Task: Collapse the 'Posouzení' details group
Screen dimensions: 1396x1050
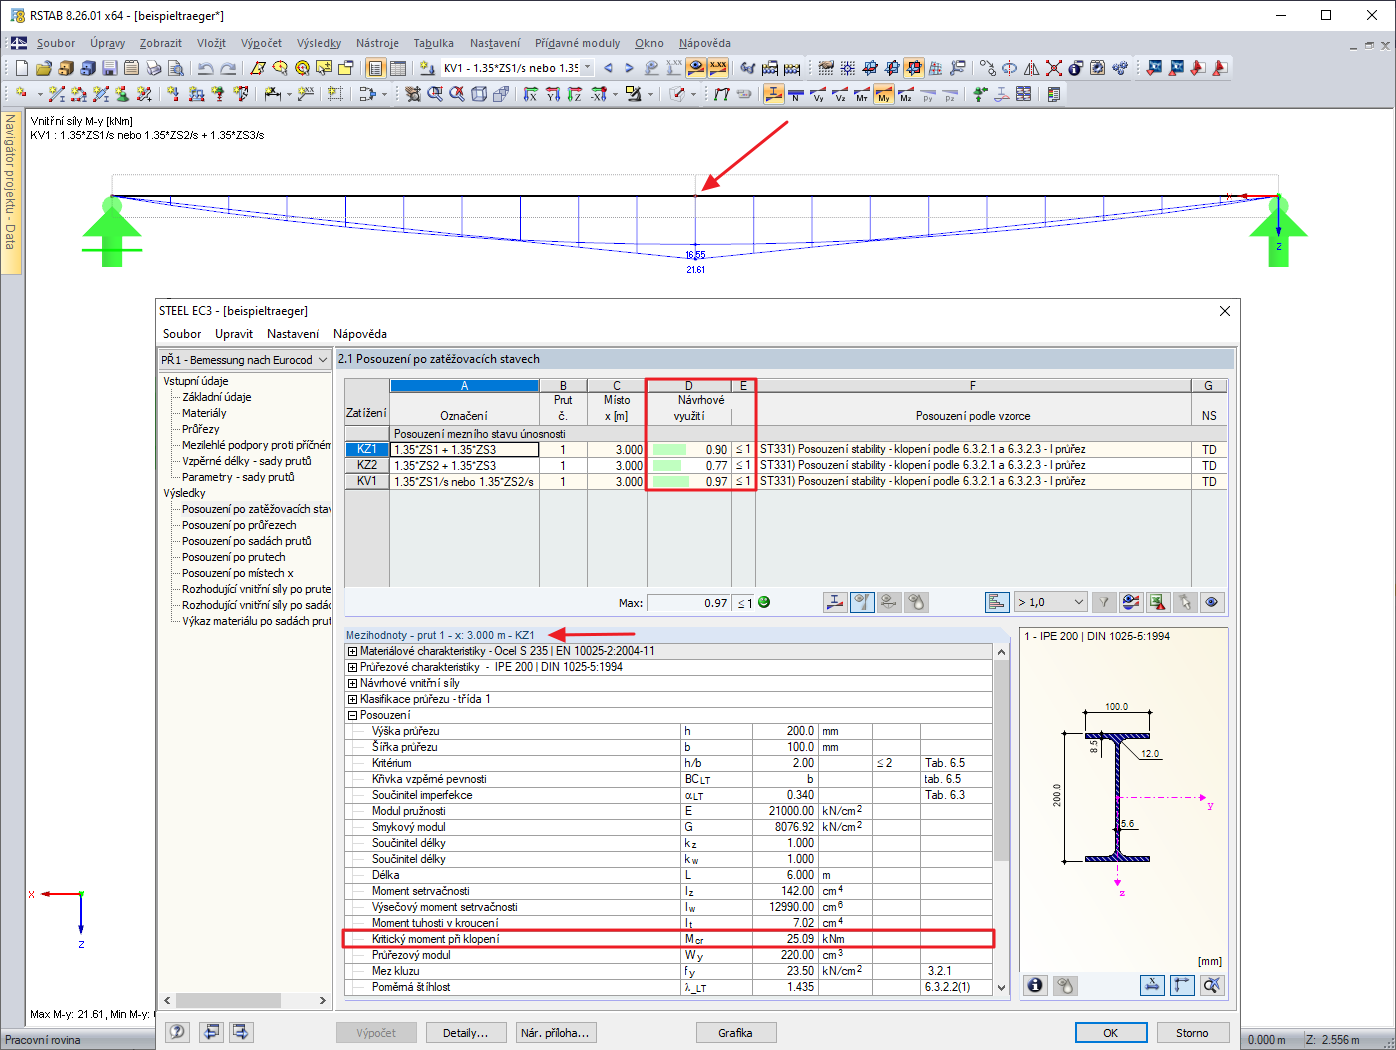Action: coord(352,715)
